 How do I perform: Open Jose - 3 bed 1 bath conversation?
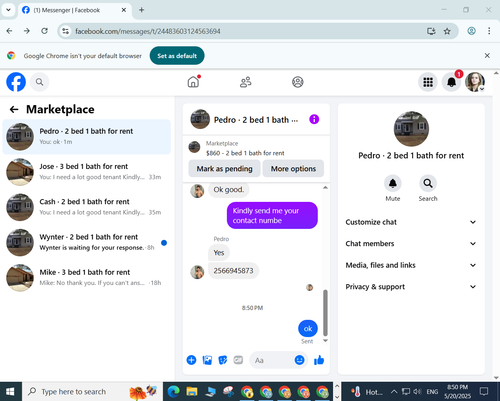[86, 172]
